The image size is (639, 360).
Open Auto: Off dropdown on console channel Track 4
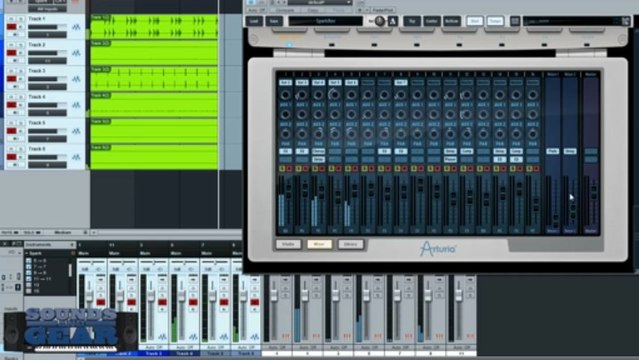click(x=185, y=347)
